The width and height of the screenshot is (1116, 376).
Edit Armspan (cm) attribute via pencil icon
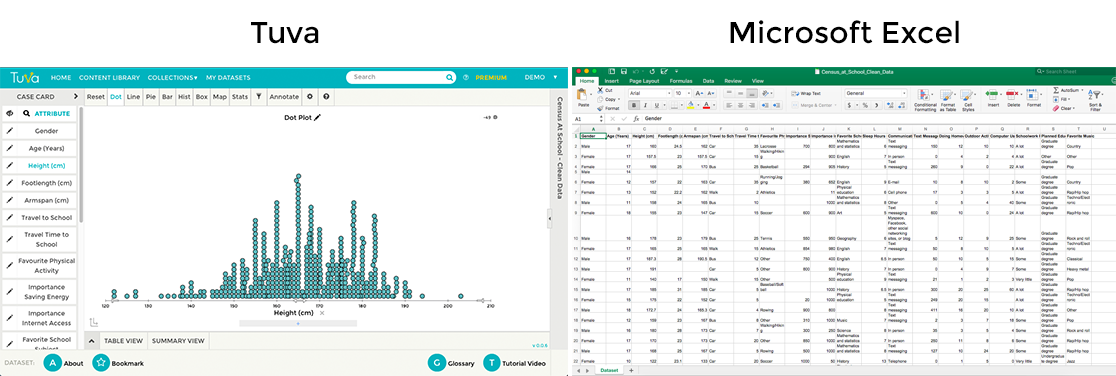point(10,200)
